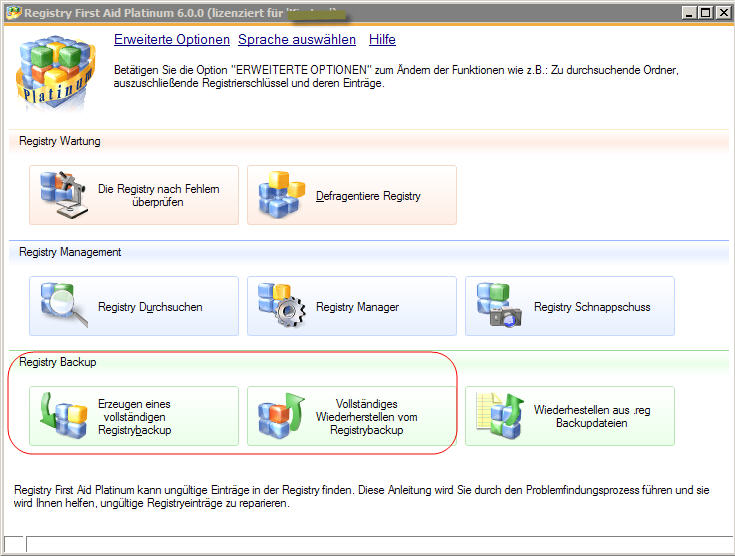The height and width of the screenshot is (556, 735).
Task: Start Die Registry nach Fehlern überprüfen
Action: click(x=134, y=195)
